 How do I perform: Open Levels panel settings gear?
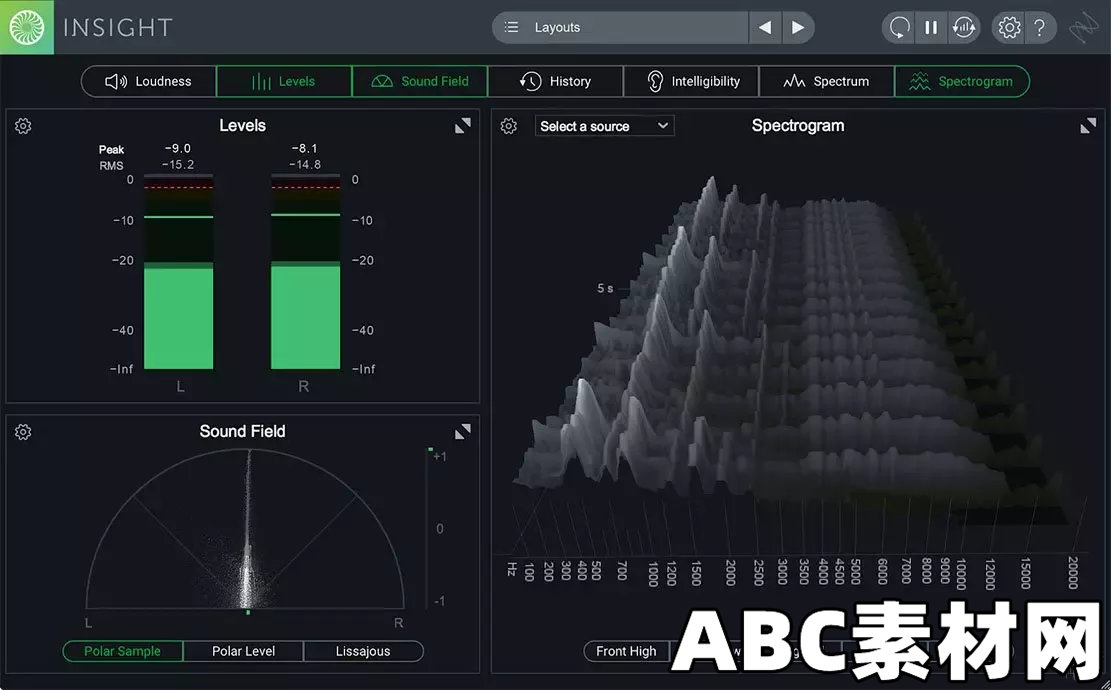click(23, 126)
